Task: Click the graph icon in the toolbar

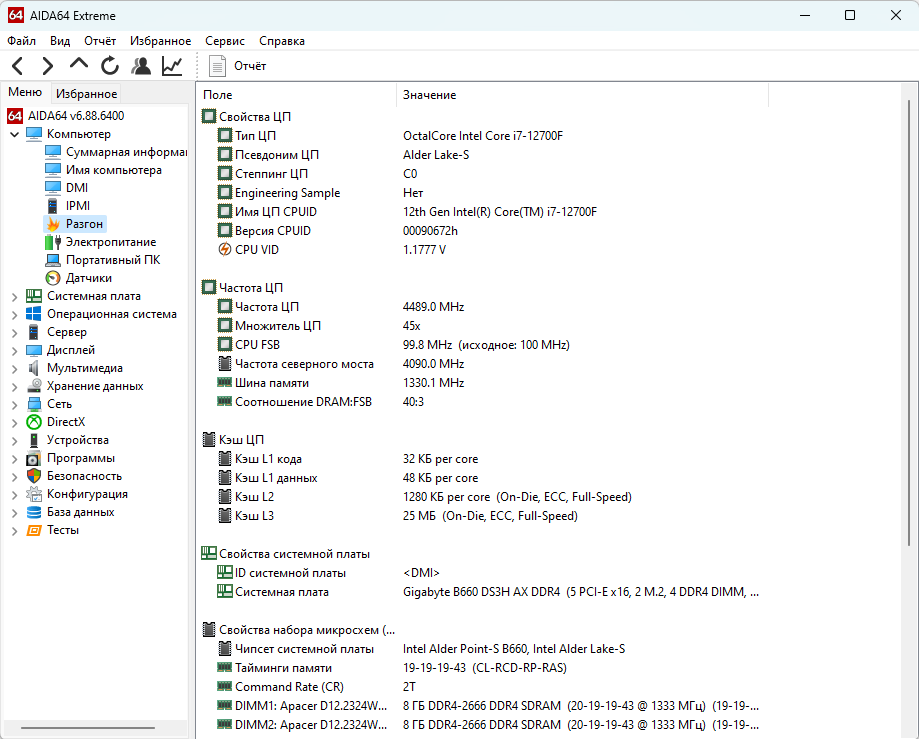Action: click(170, 64)
